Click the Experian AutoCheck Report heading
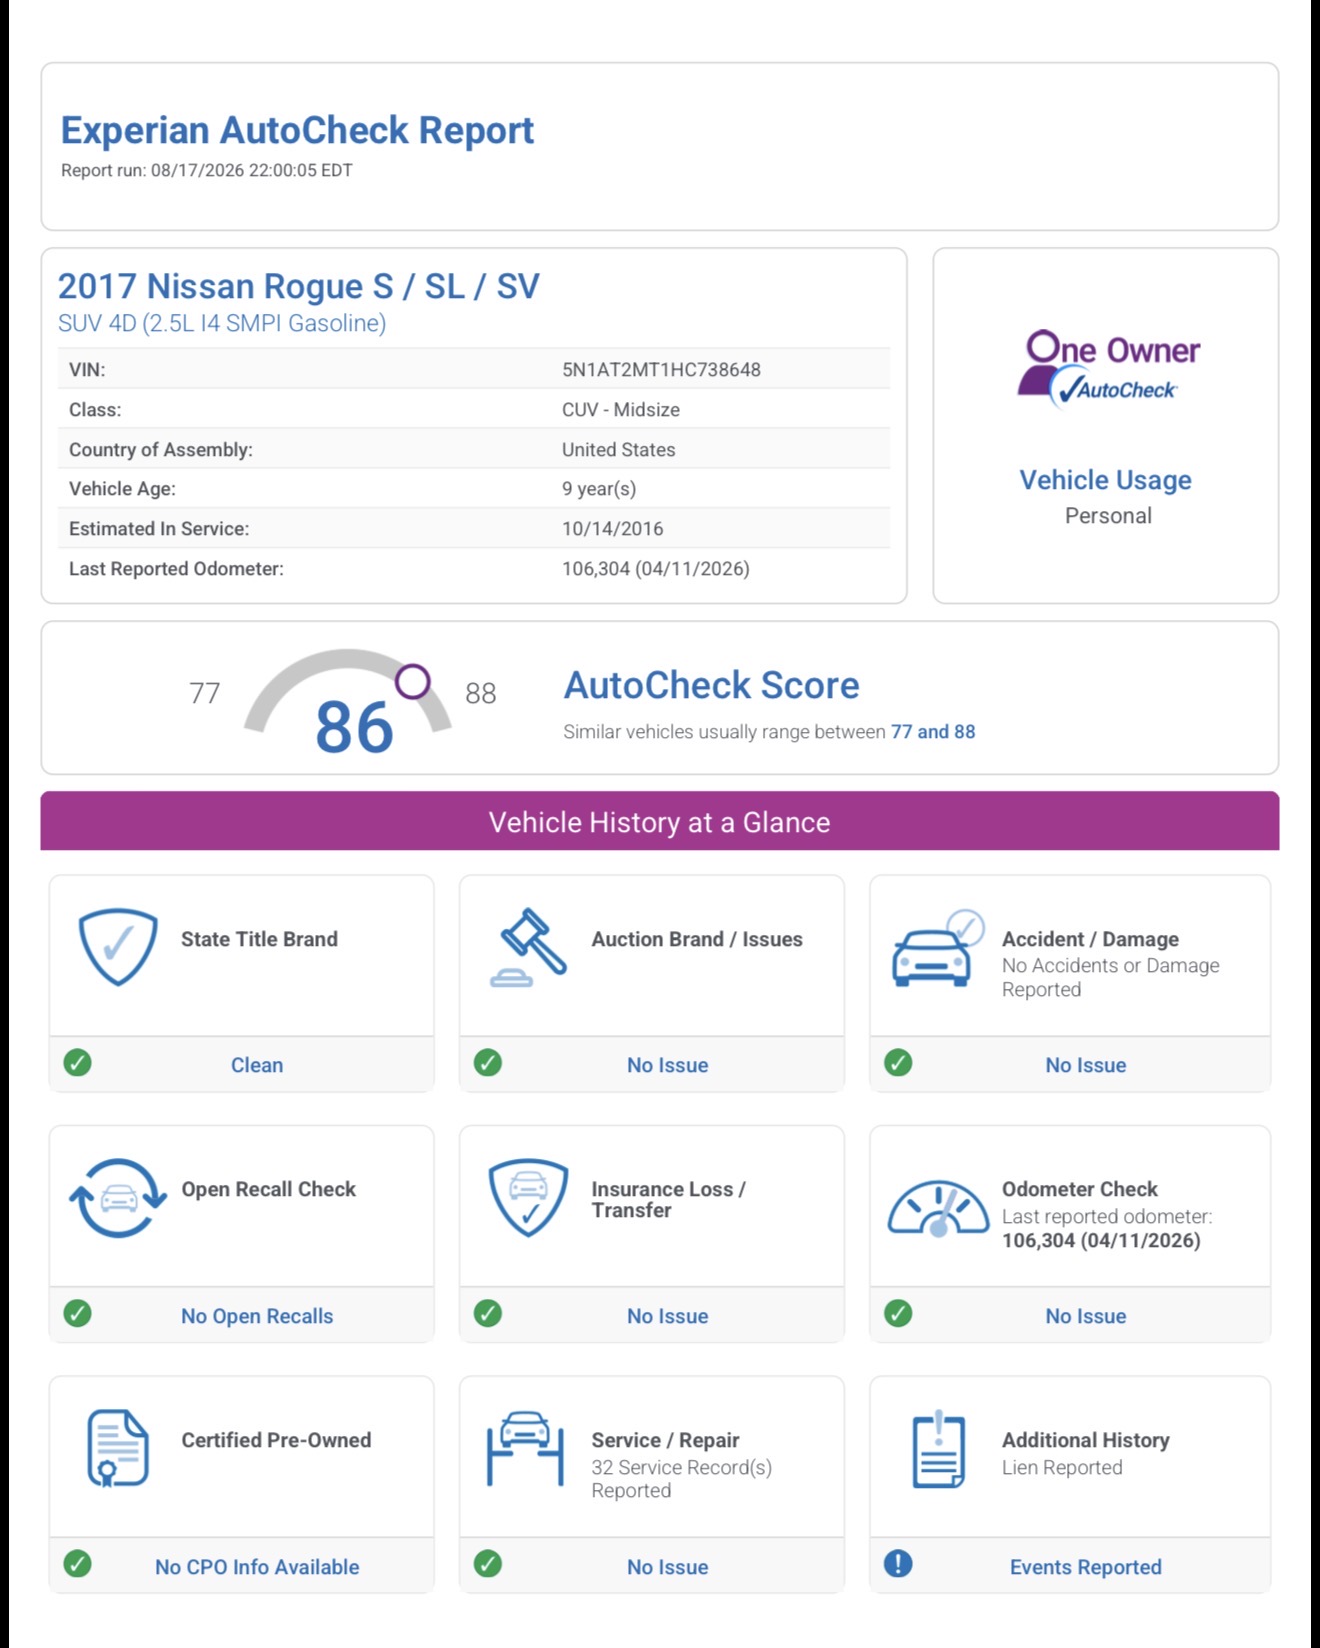Image resolution: width=1320 pixels, height=1648 pixels. click(298, 130)
